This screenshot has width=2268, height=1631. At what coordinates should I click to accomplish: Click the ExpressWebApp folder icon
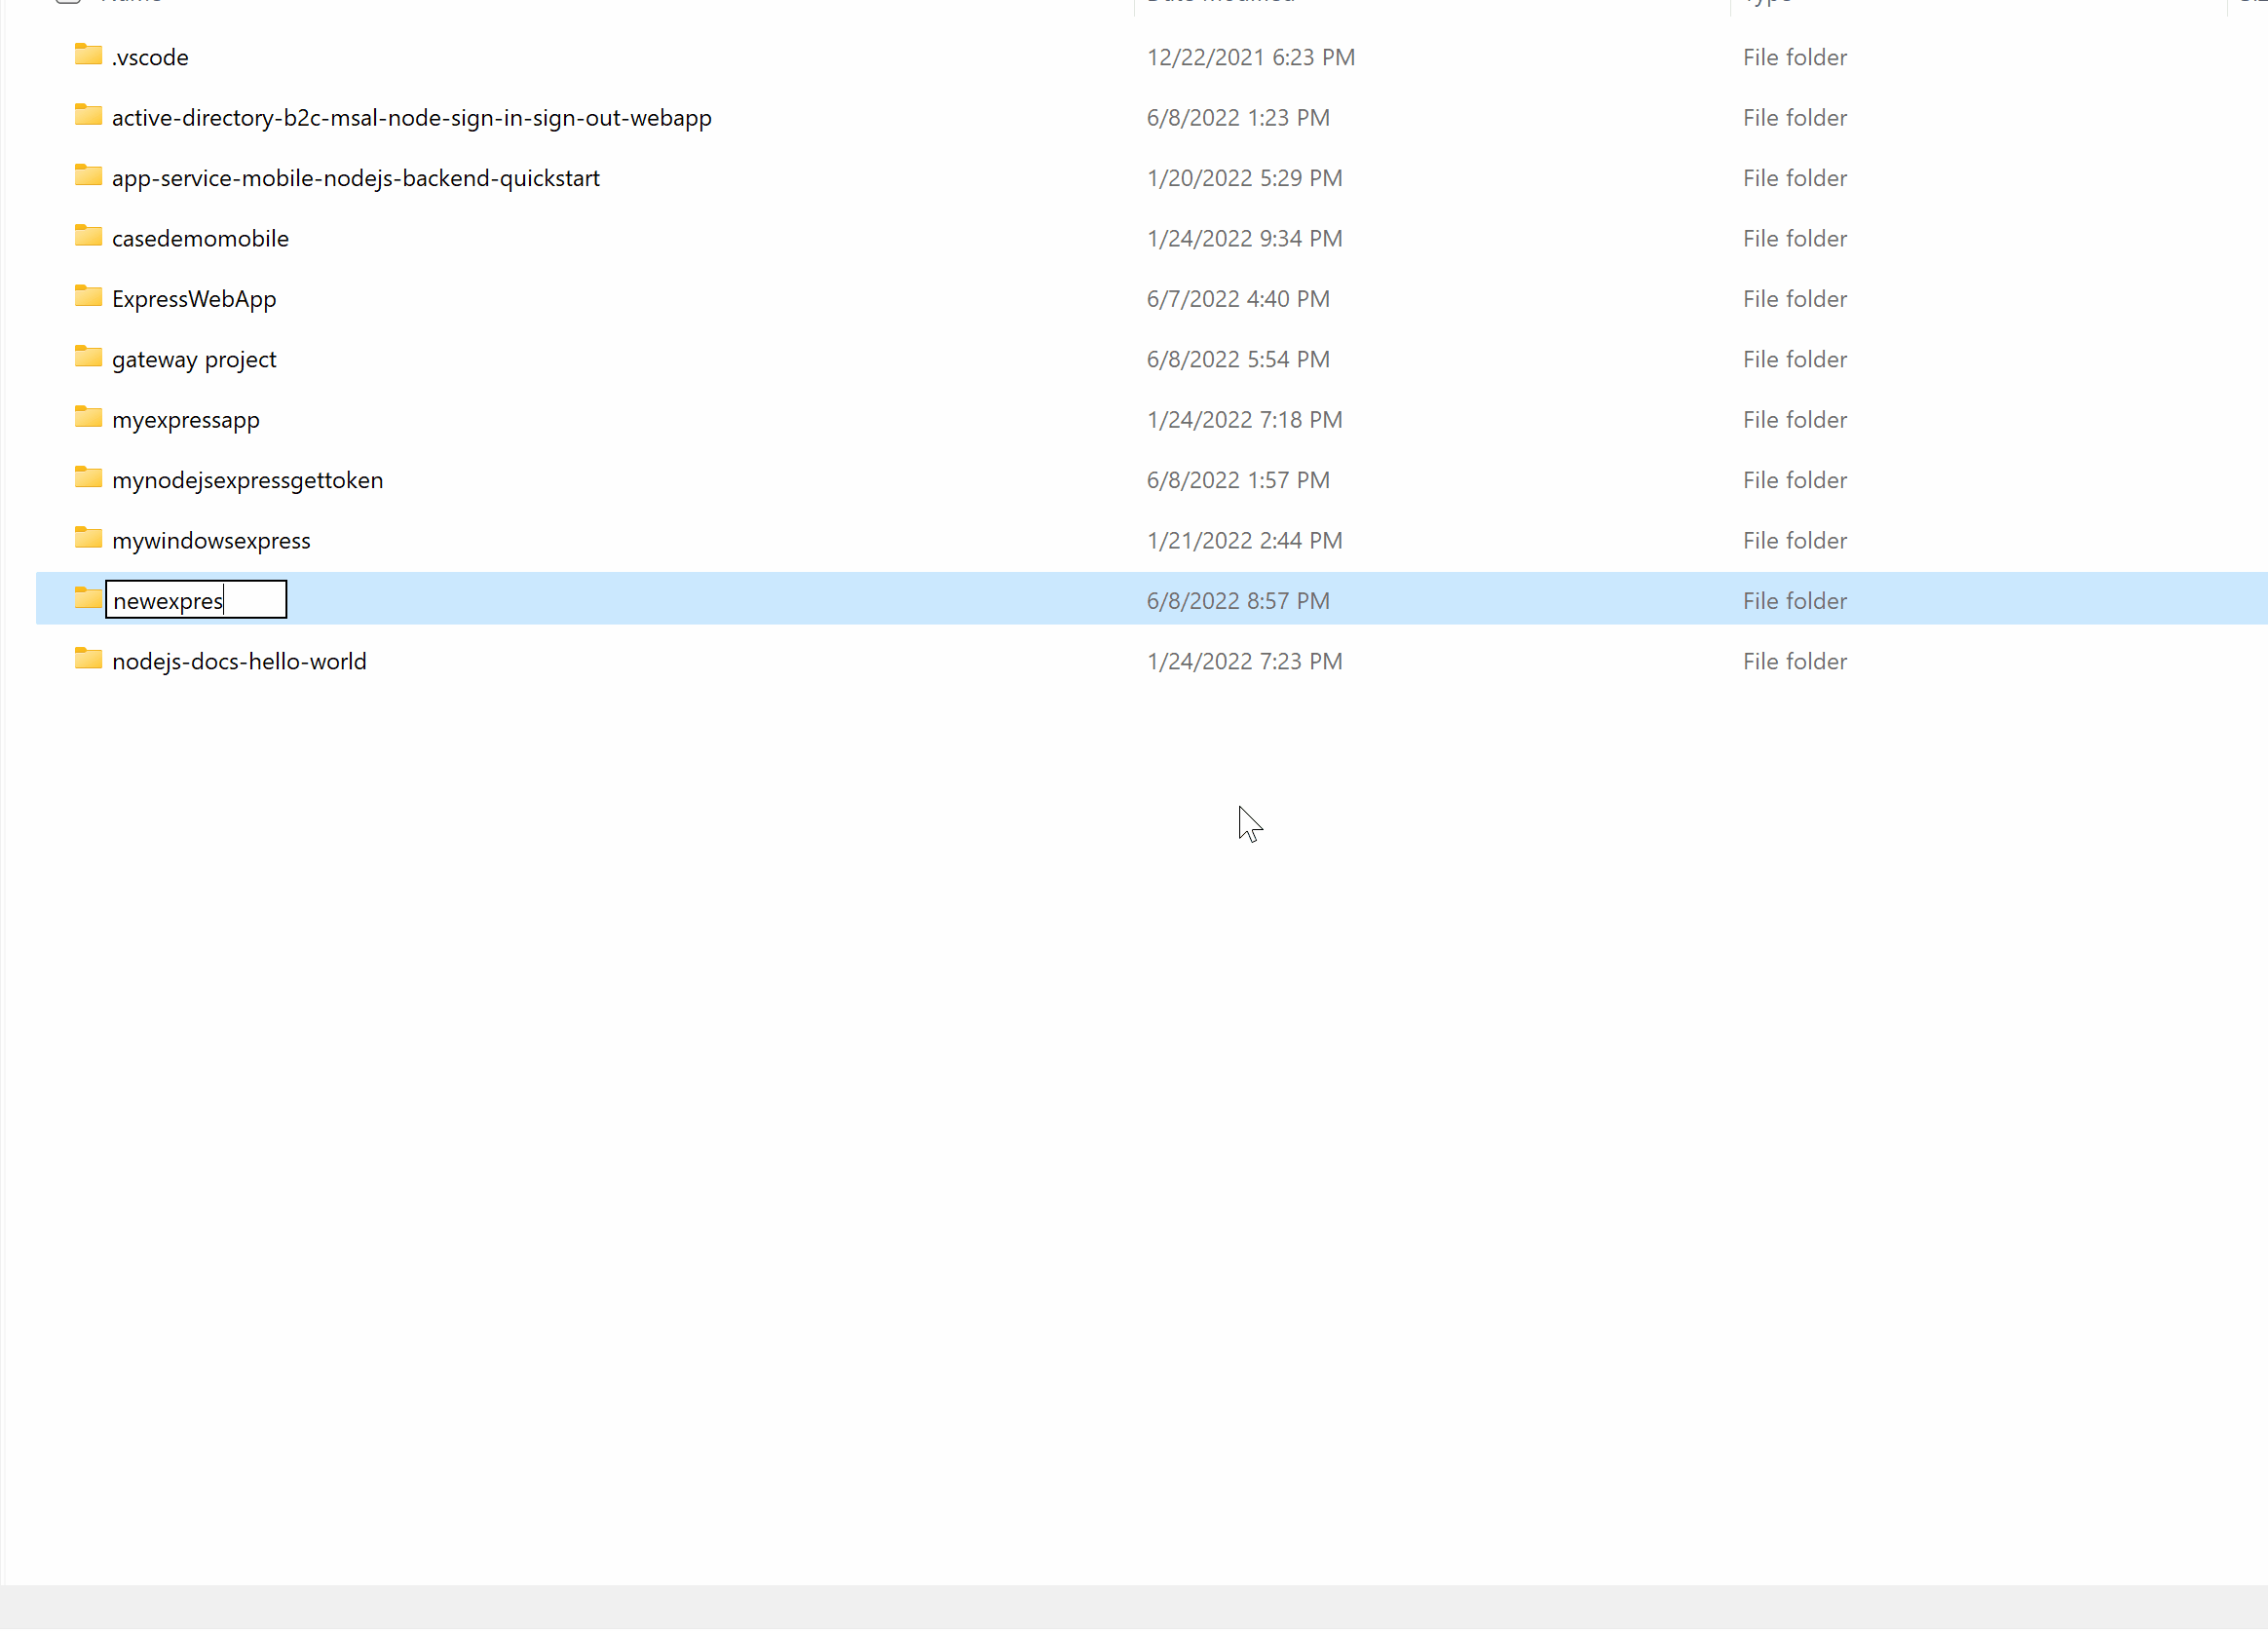(88, 297)
